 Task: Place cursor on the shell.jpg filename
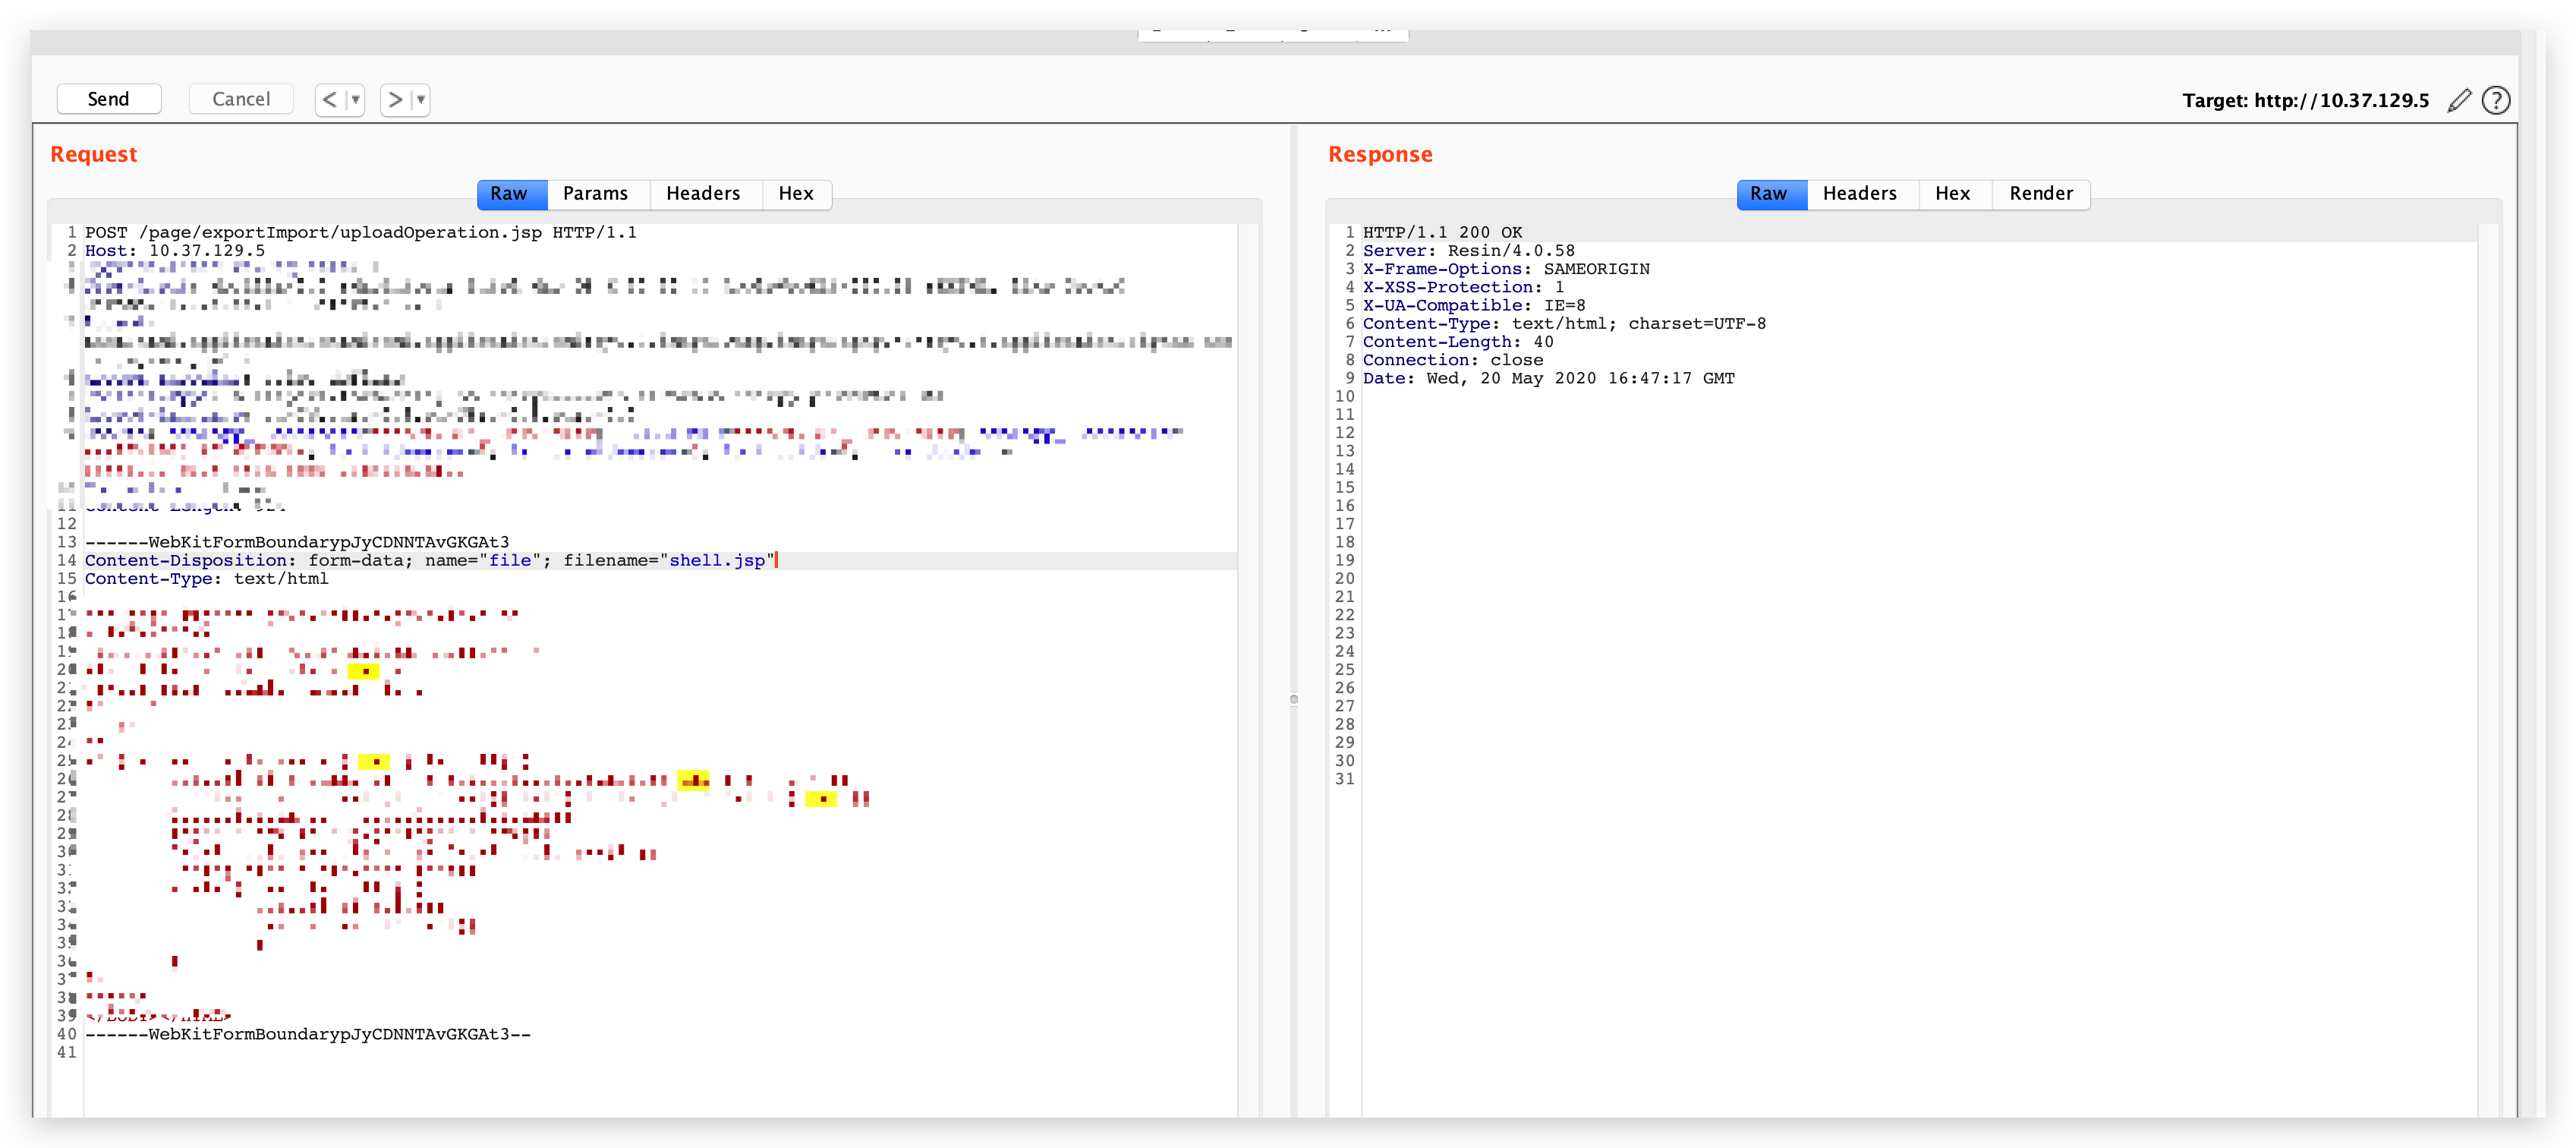(x=716, y=561)
